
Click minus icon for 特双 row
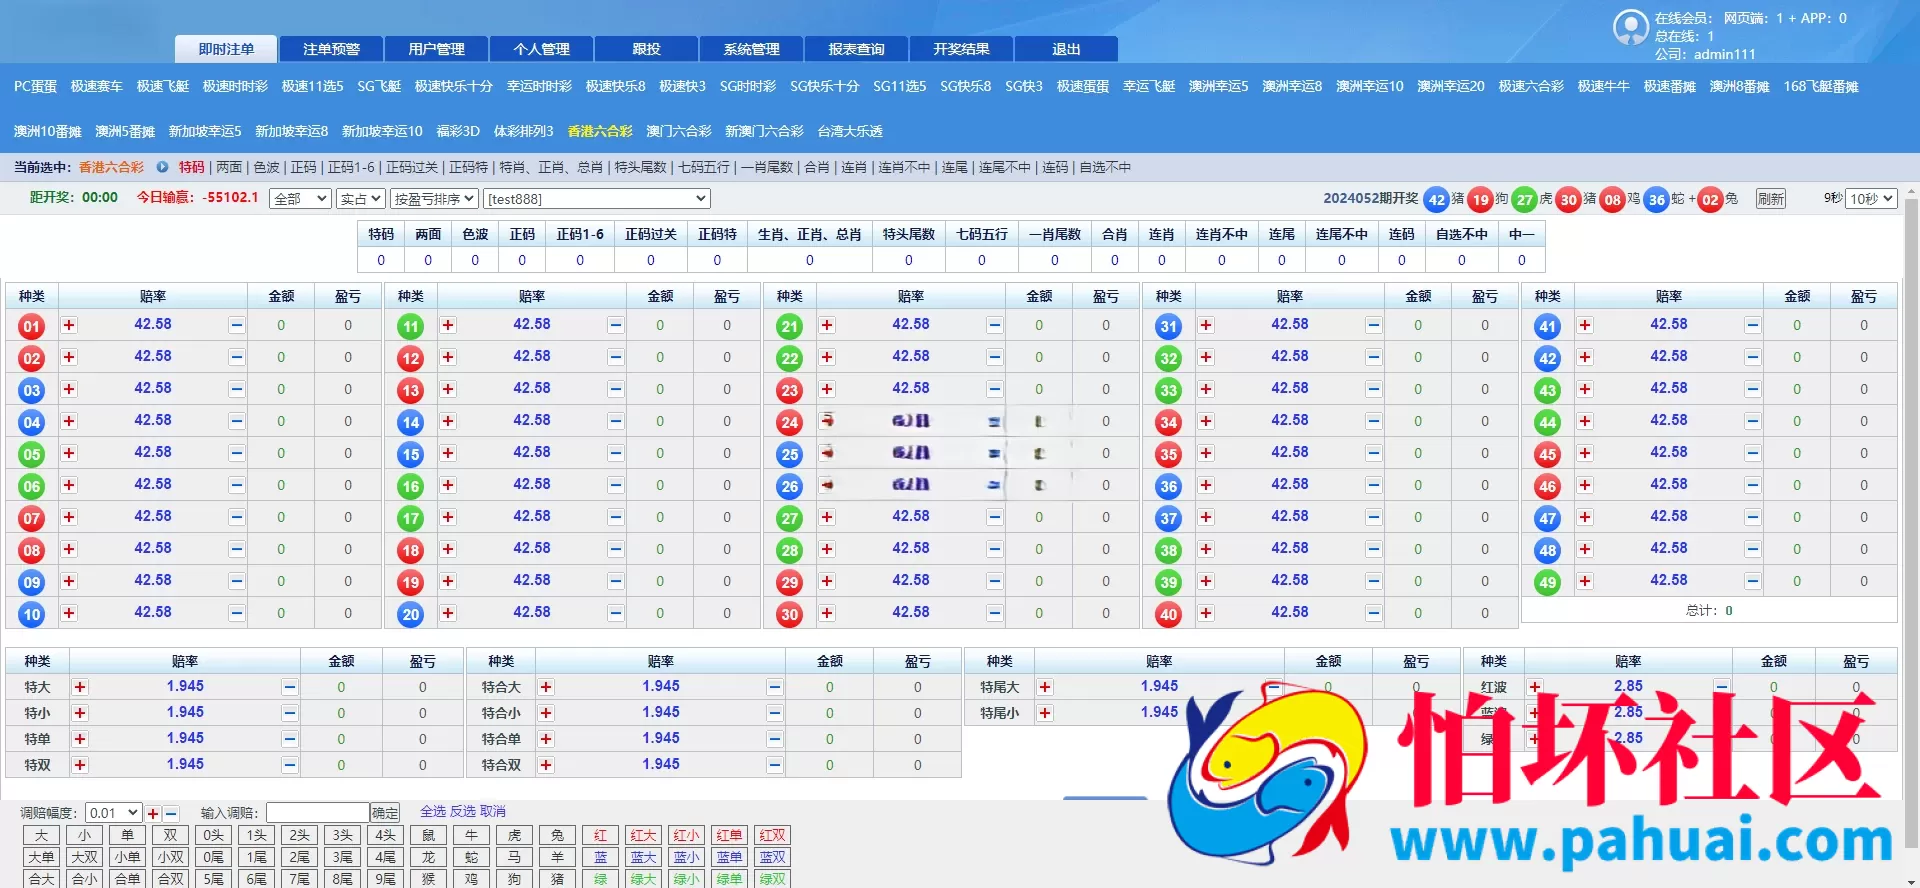tap(289, 765)
